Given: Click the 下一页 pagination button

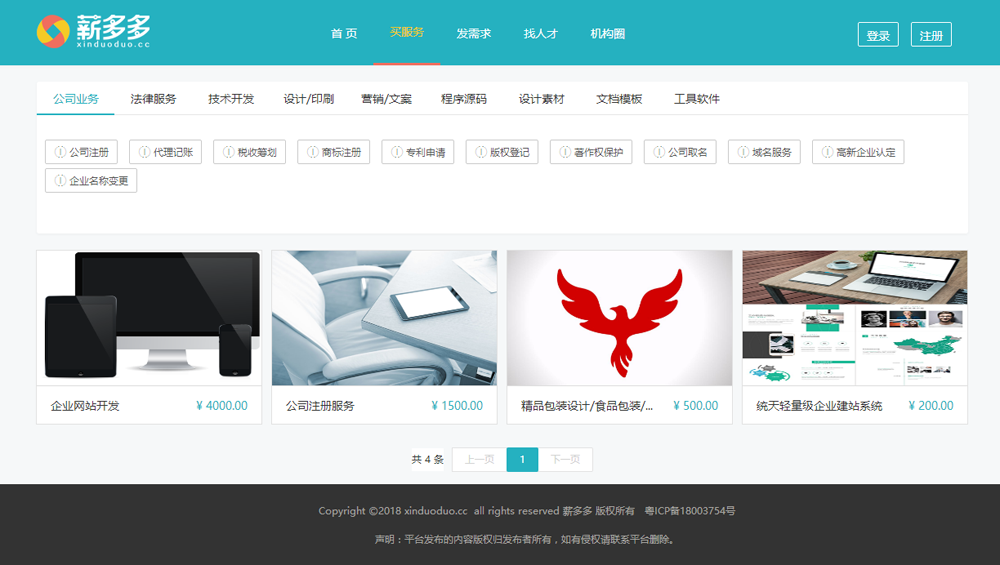Looking at the screenshot, I should [x=565, y=459].
